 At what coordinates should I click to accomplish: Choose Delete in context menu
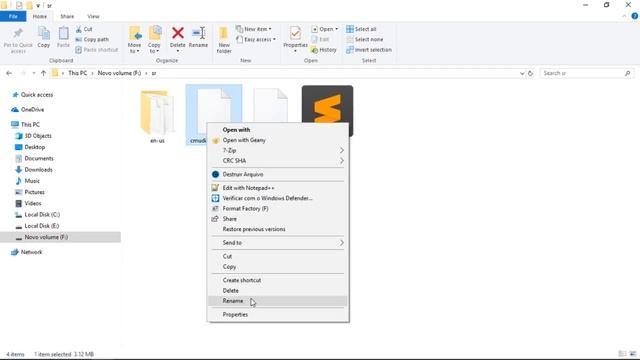pos(278,291)
